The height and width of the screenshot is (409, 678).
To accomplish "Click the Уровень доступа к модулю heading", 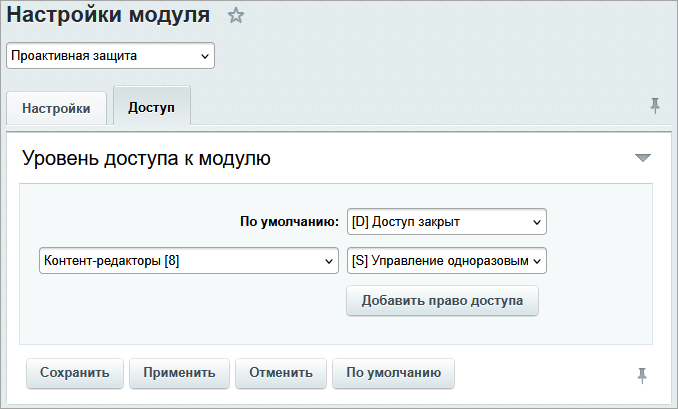I will 146,158.
